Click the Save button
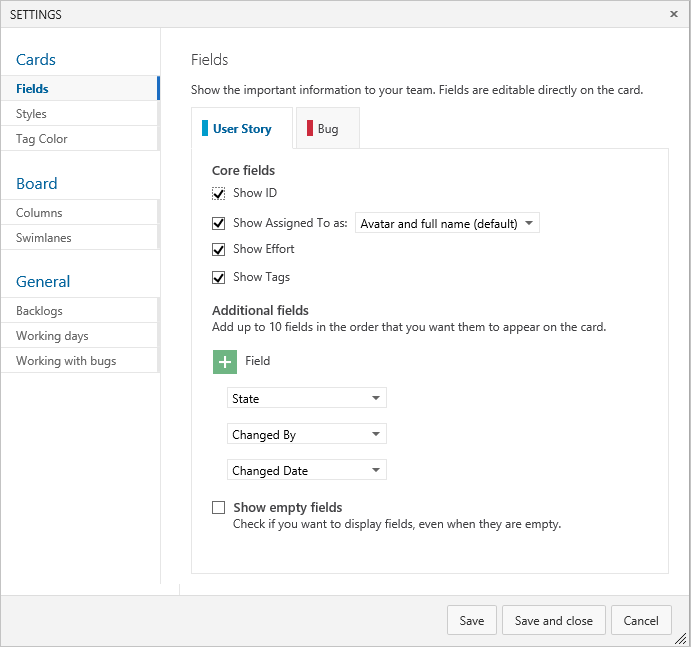Viewport: 691px width, 647px height. point(472,621)
